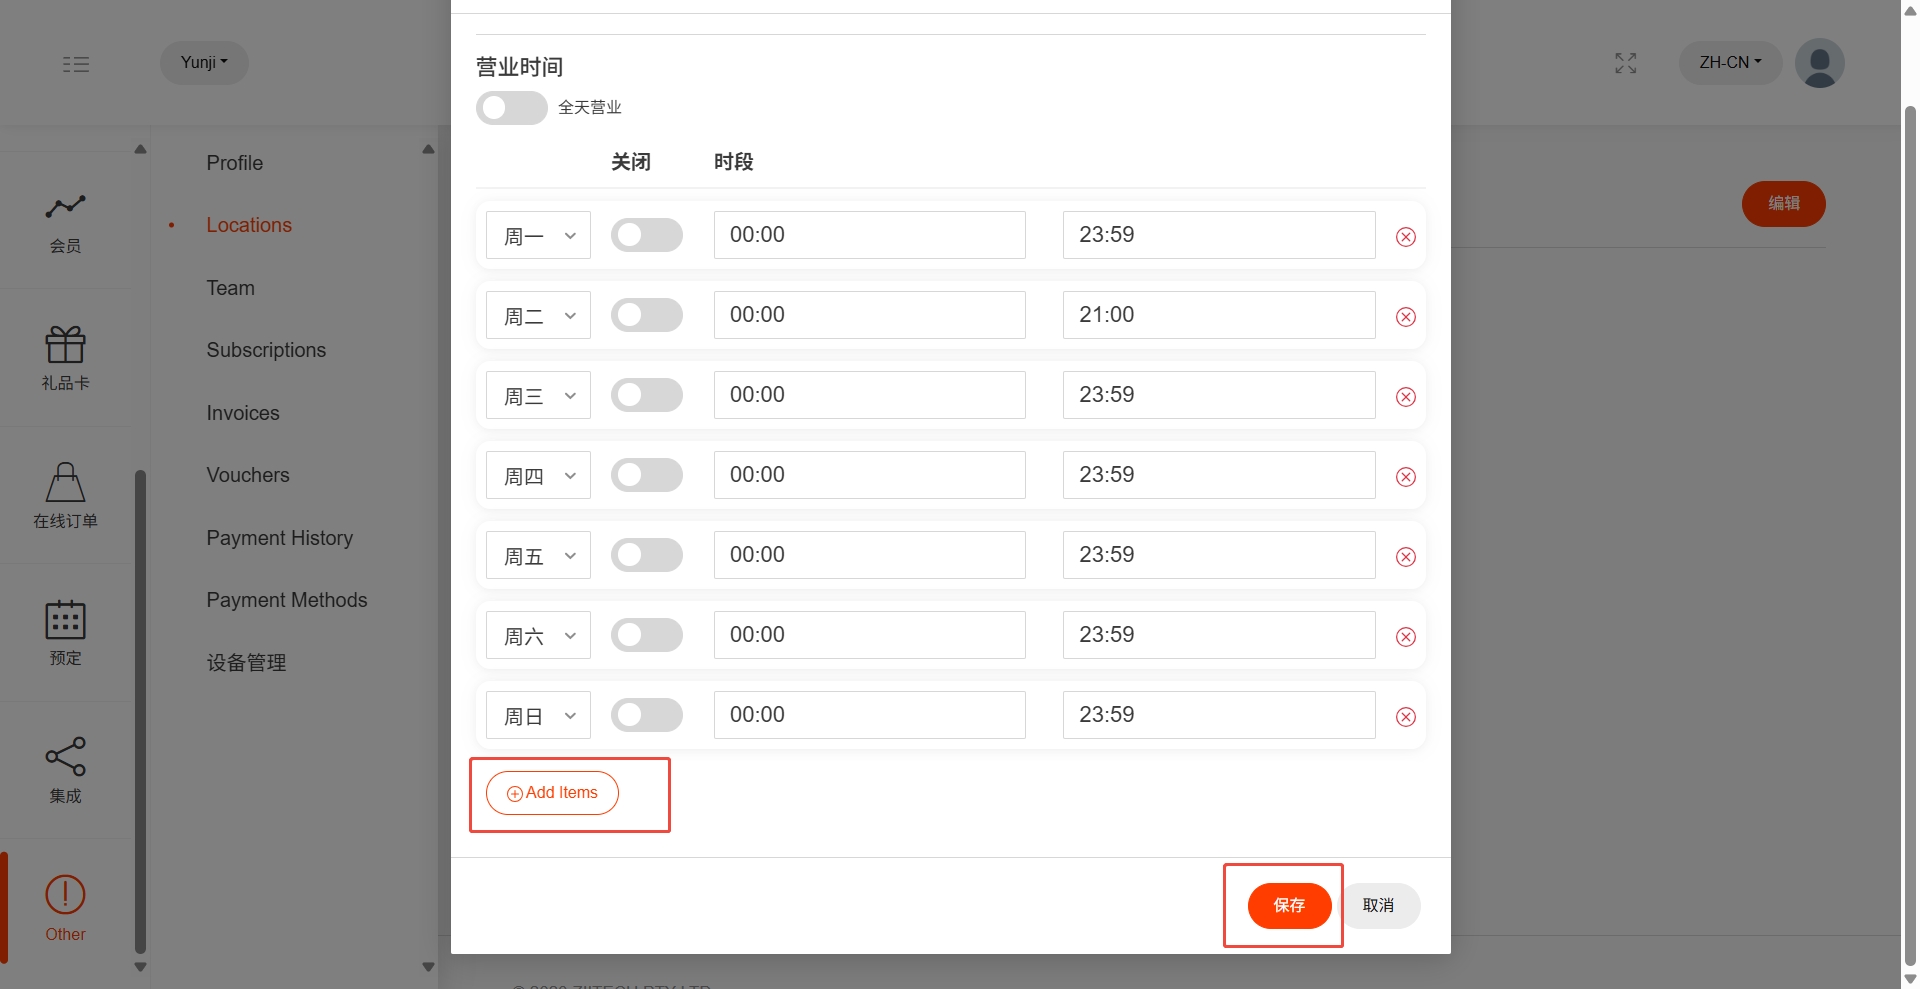Toggle 周六 closed switch

(x=646, y=635)
